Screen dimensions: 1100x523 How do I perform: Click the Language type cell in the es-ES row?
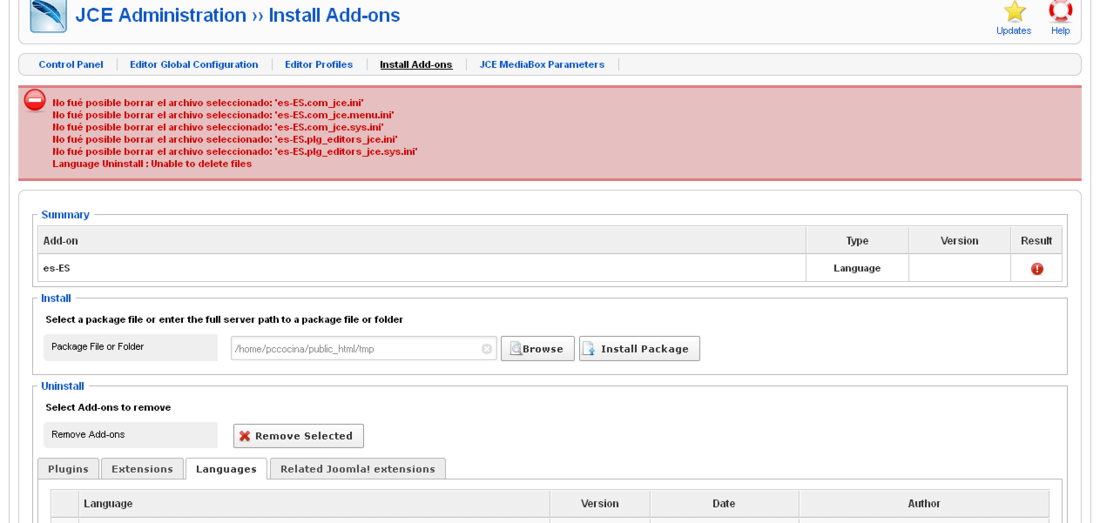coord(857,268)
